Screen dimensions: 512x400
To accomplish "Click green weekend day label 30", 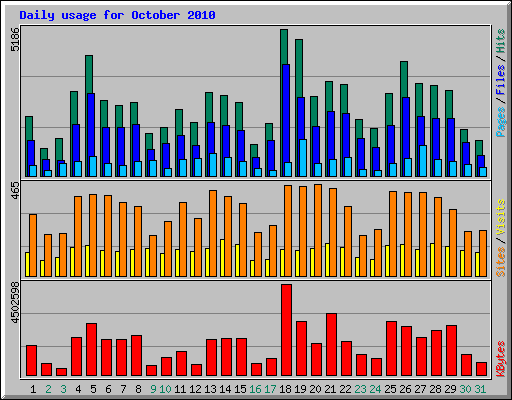I will tap(465, 389).
